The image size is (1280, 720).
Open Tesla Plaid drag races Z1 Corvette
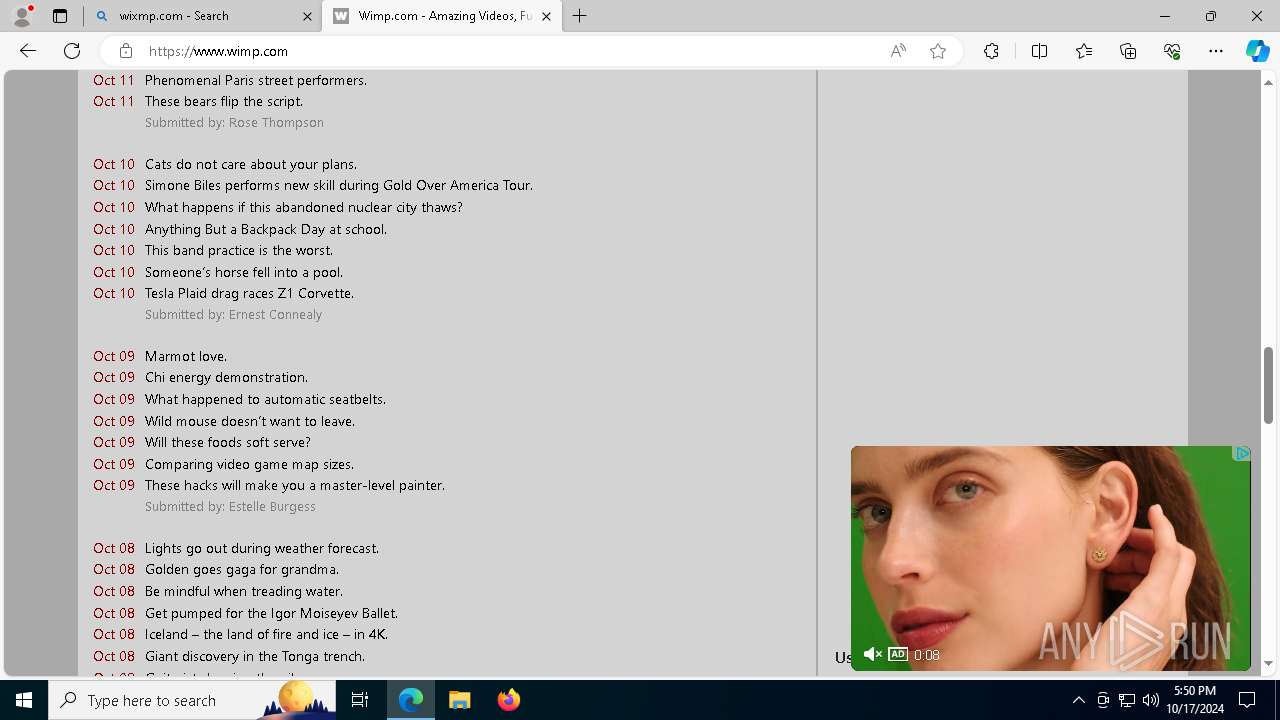(x=250, y=293)
